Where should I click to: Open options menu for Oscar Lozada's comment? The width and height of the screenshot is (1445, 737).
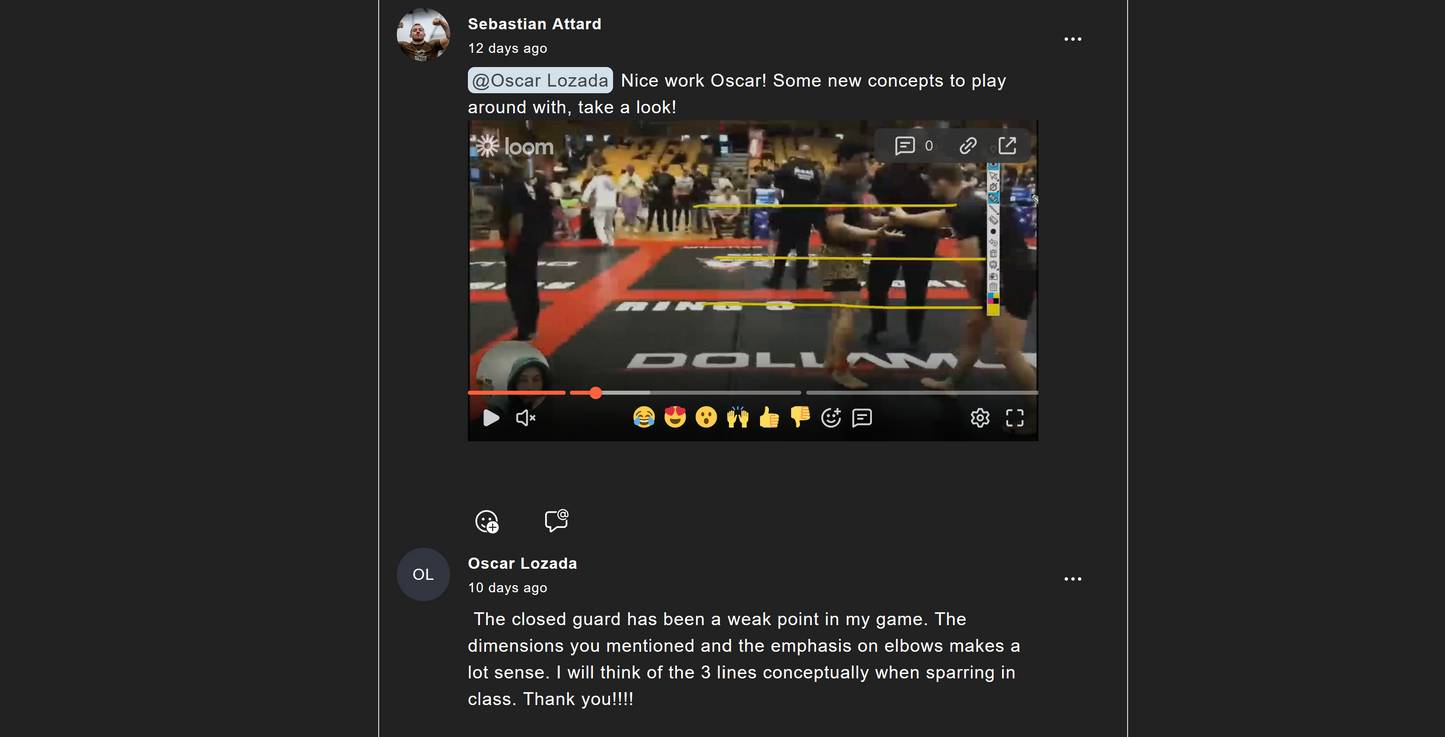[1073, 579]
